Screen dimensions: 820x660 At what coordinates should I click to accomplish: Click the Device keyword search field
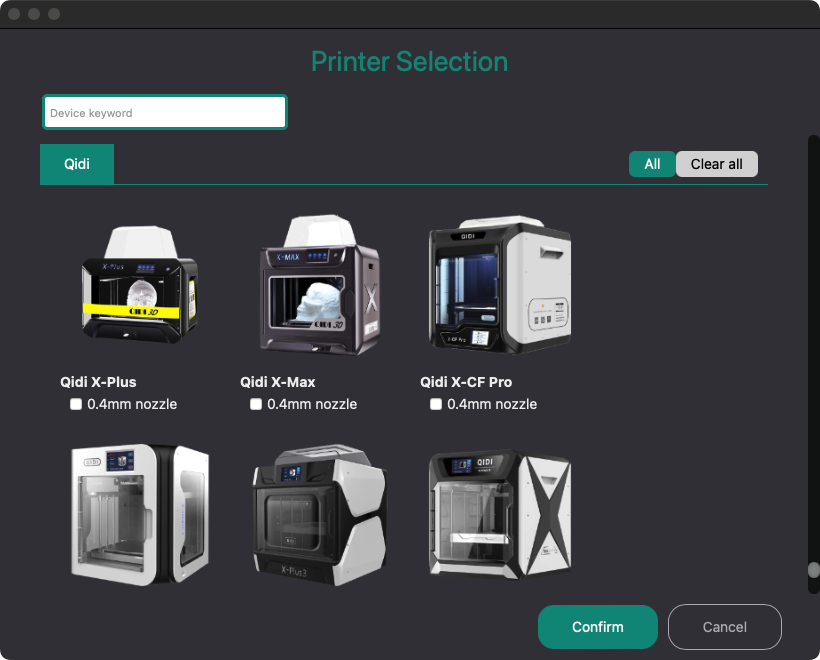tap(165, 112)
